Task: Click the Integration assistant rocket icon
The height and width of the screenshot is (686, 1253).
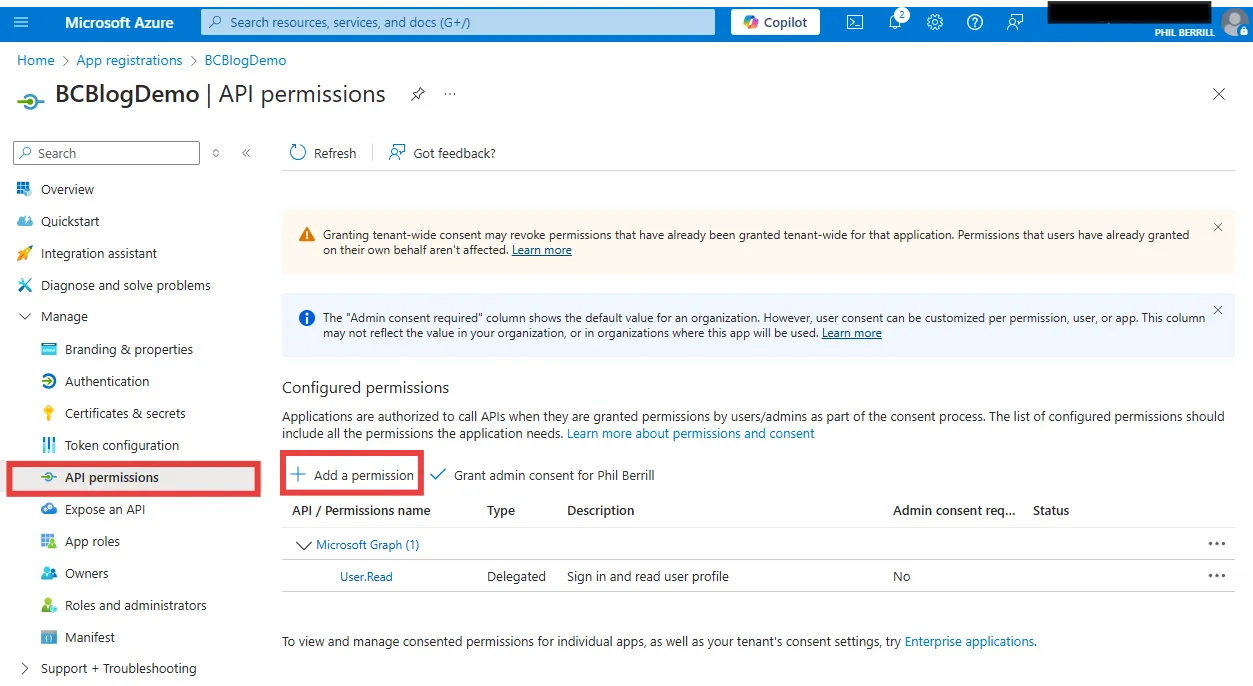Action: click(x=24, y=253)
